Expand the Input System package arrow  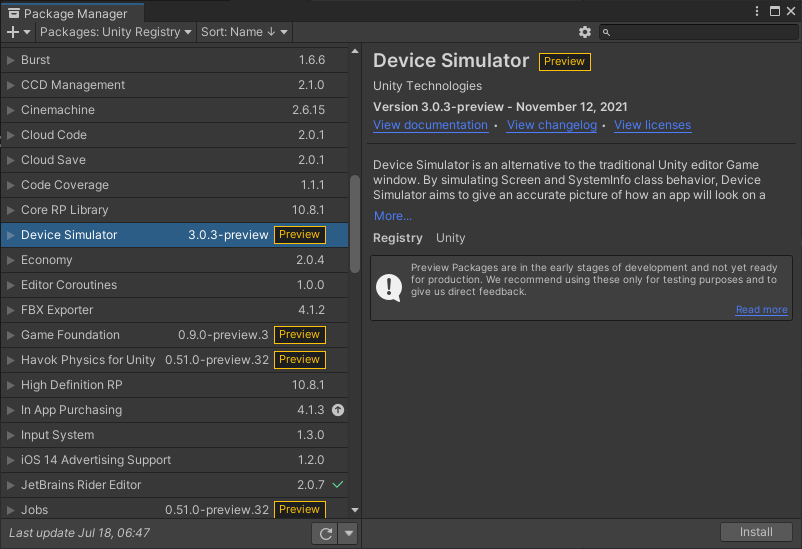click(x=10, y=435)
